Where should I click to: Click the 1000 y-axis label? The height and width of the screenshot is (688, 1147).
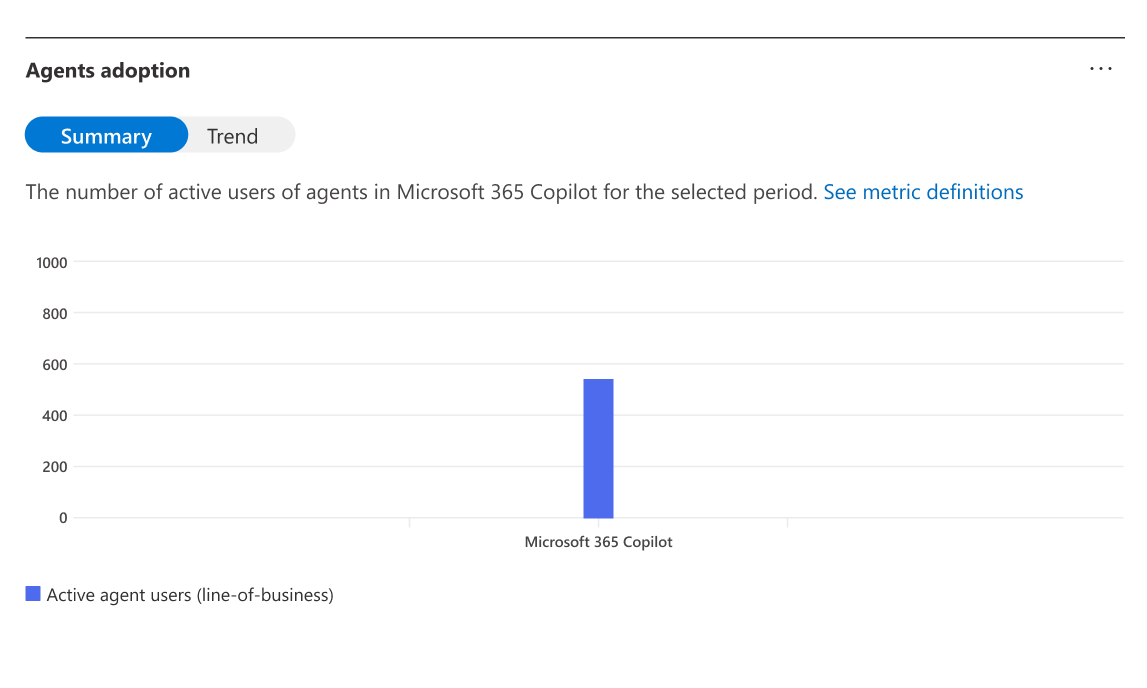[51, 262]
